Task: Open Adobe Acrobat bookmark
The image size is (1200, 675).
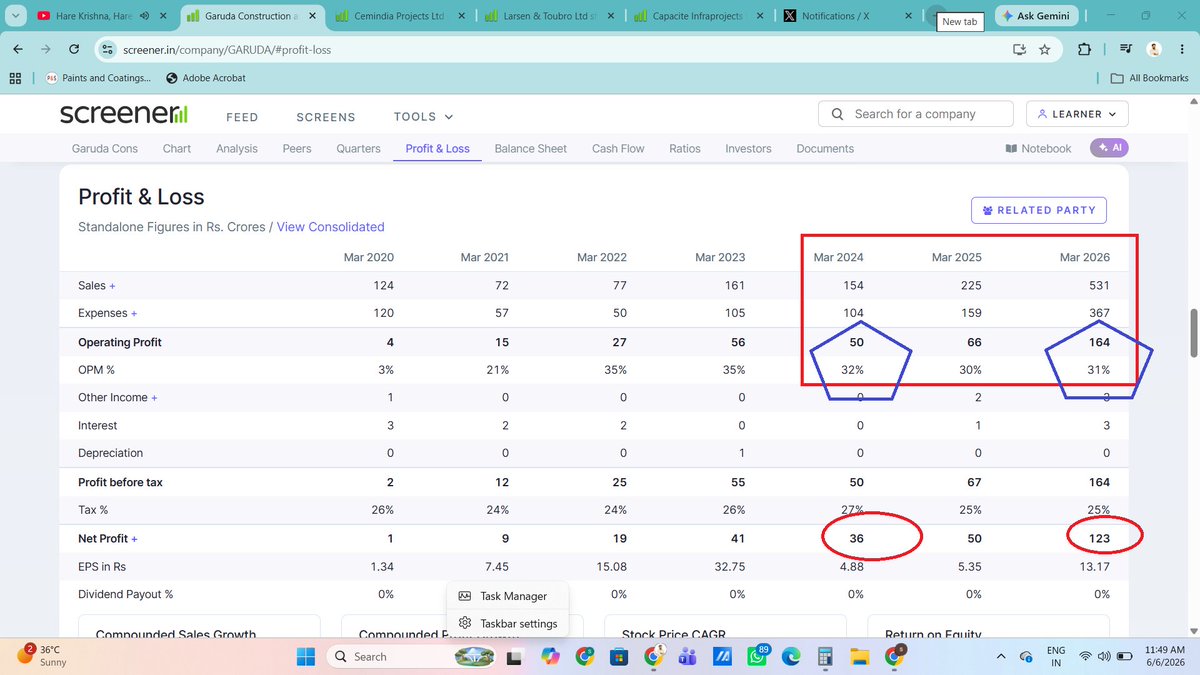Action: point(205,78)
